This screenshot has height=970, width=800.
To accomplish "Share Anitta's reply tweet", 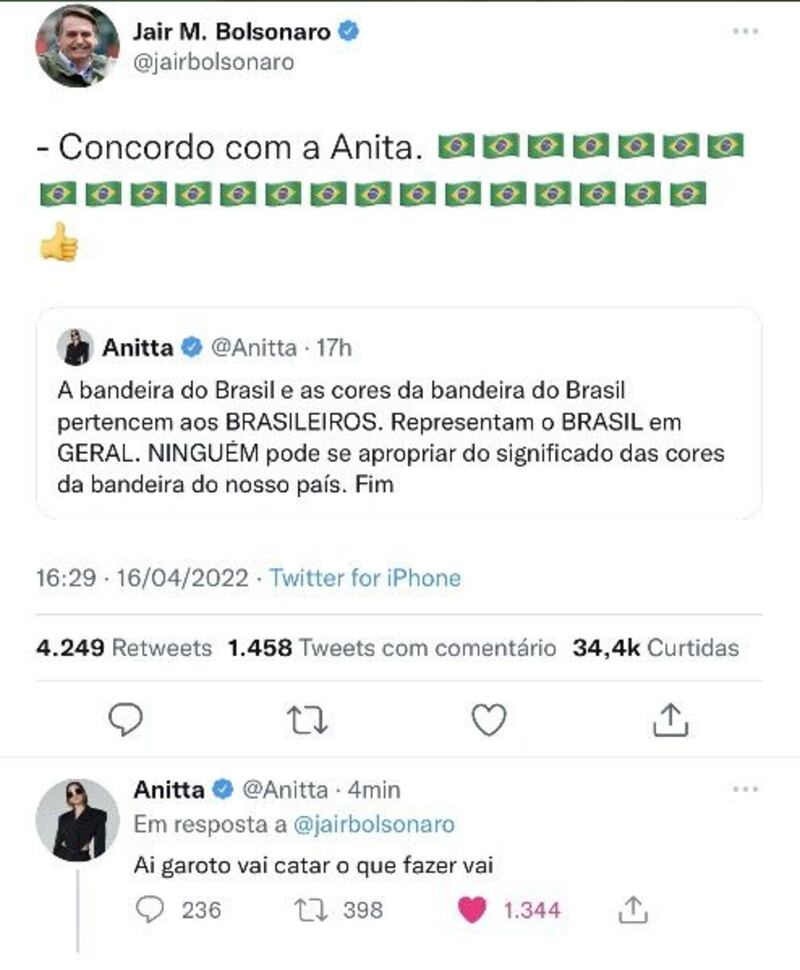I will pyautogui.click(x=632, y=909).
